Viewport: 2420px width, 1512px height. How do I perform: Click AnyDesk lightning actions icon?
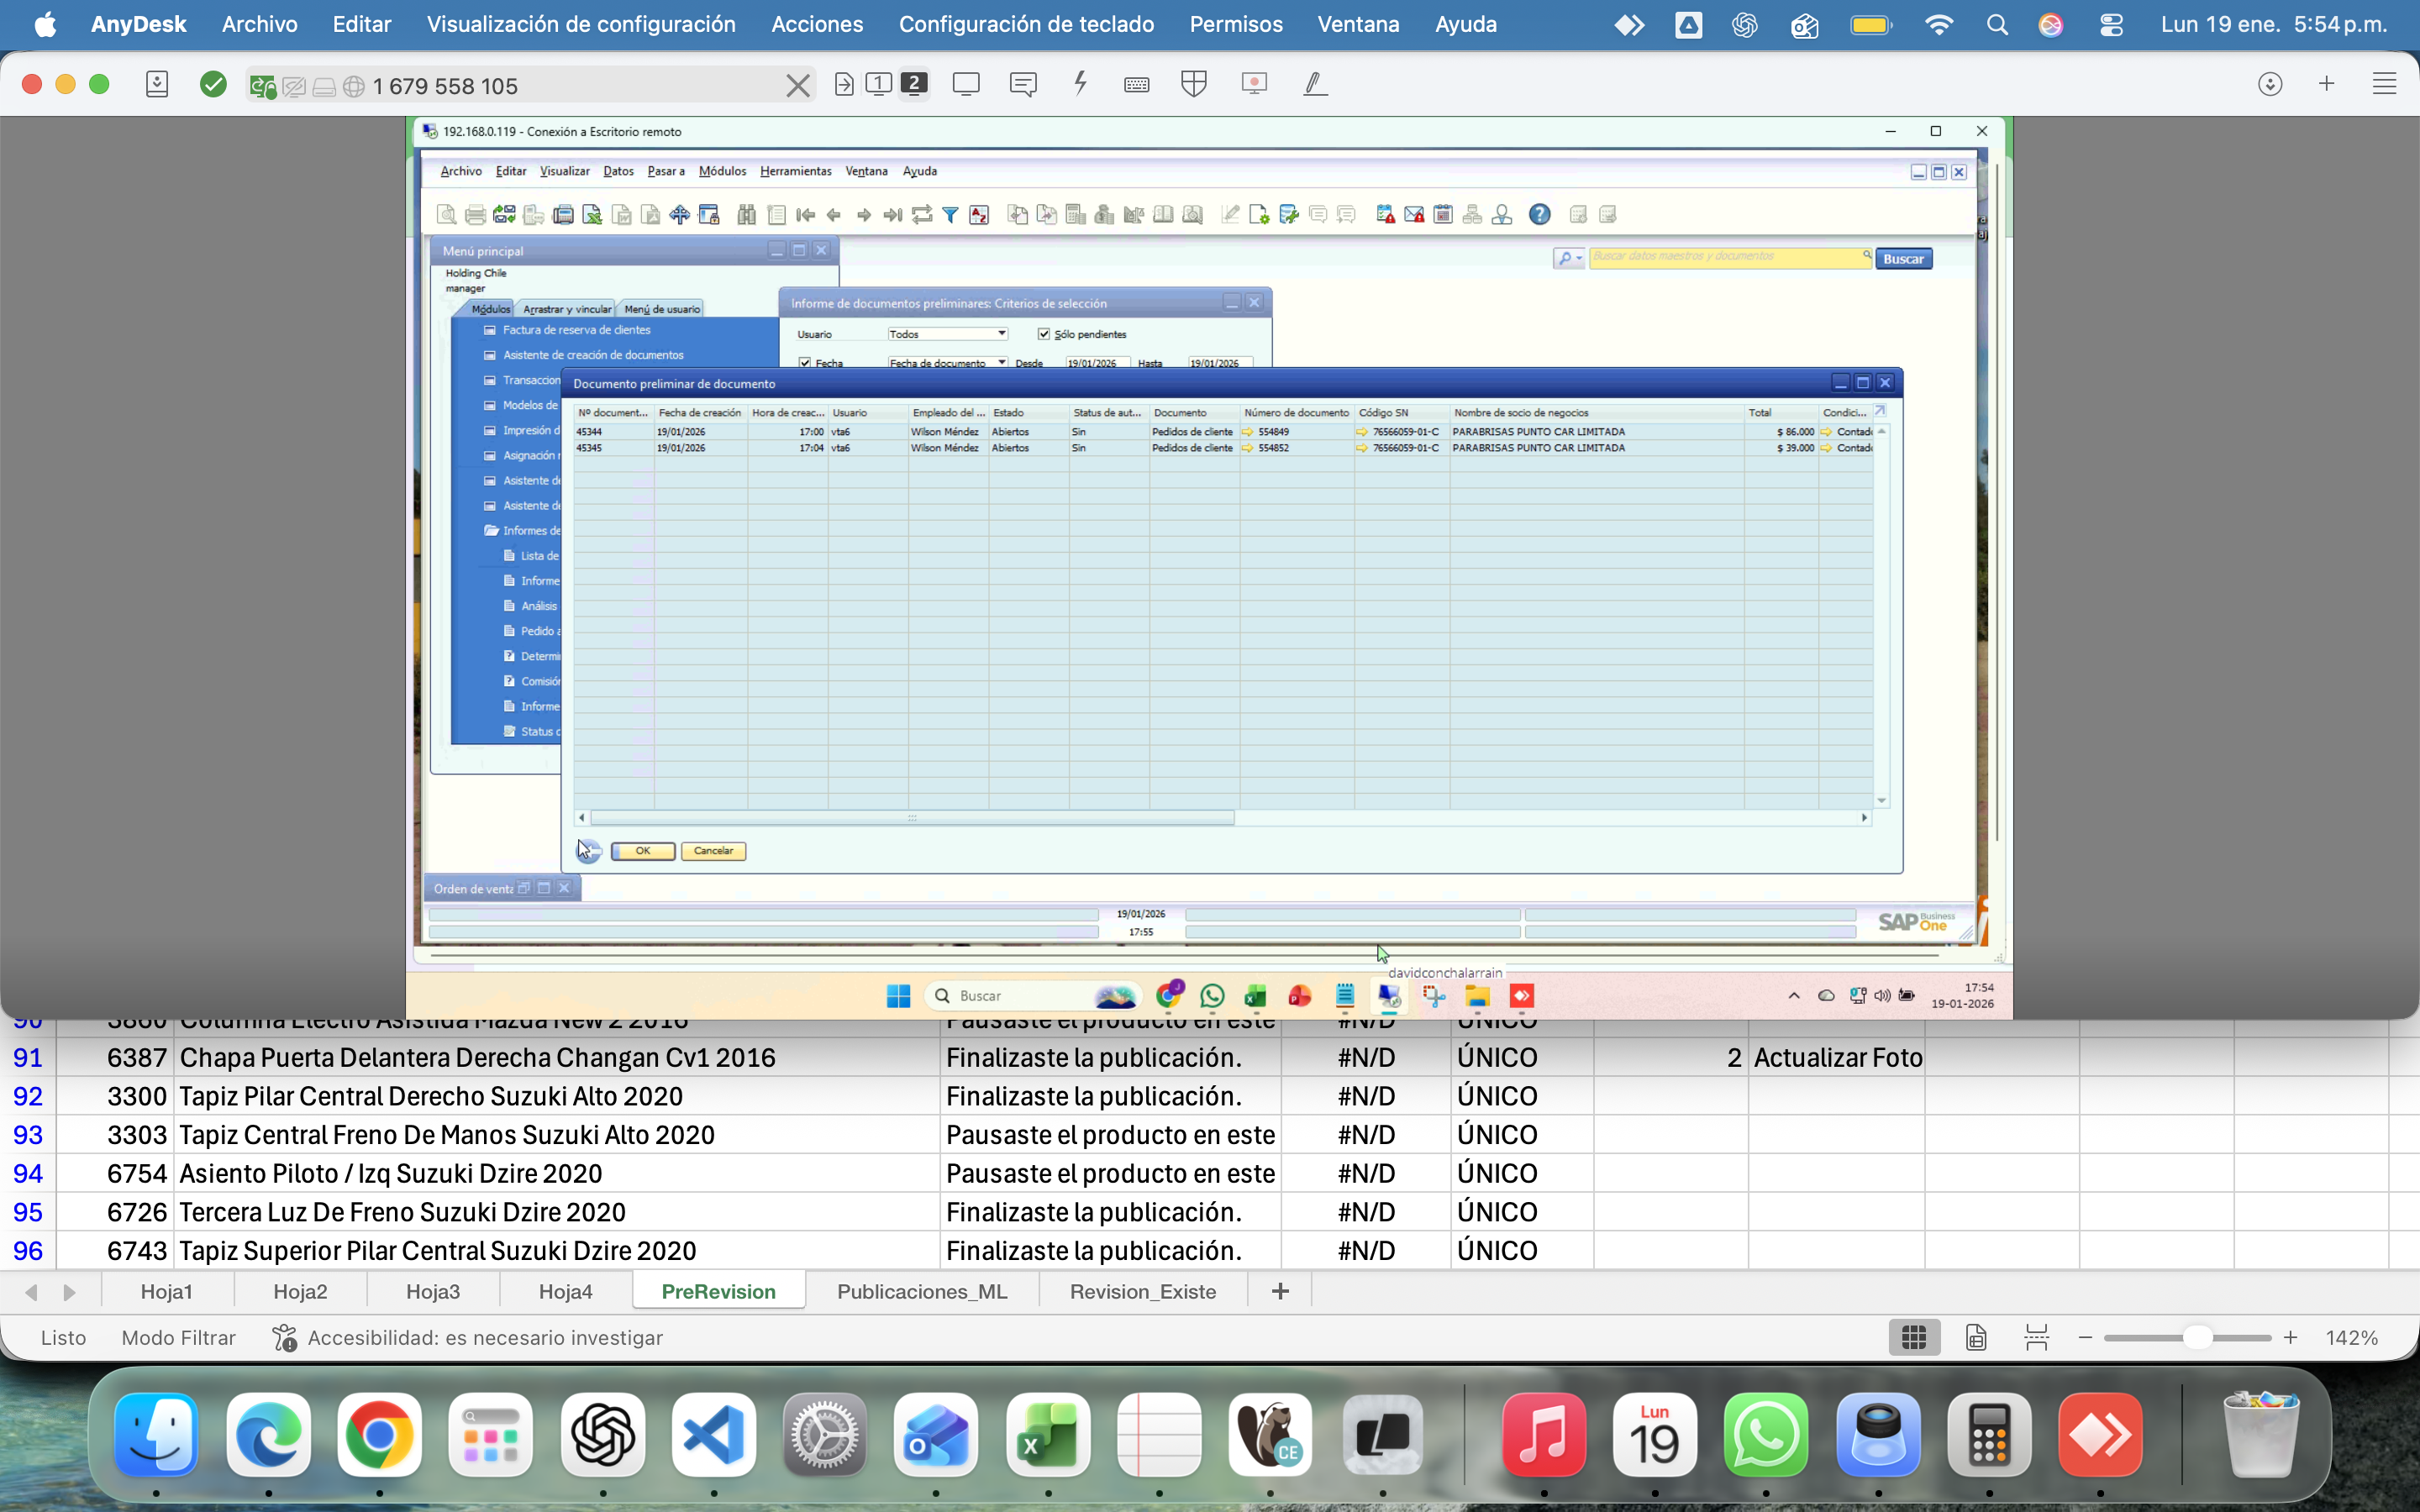(x=1080, y=84)
